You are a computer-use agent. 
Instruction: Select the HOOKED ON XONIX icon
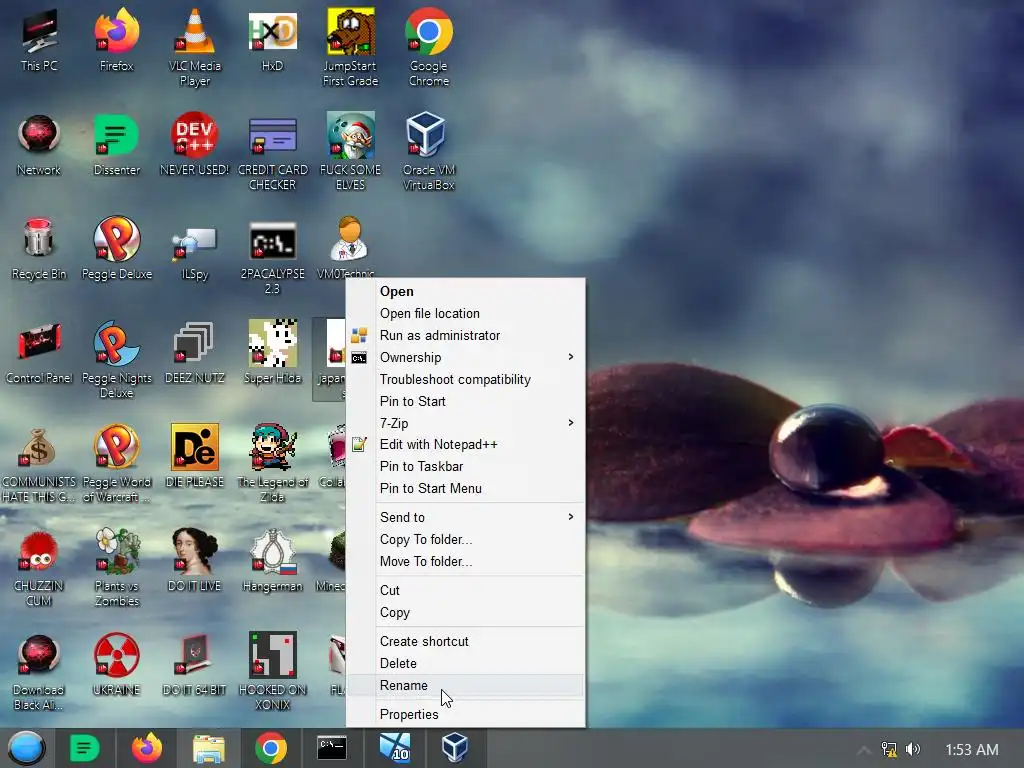coord(272,671)
